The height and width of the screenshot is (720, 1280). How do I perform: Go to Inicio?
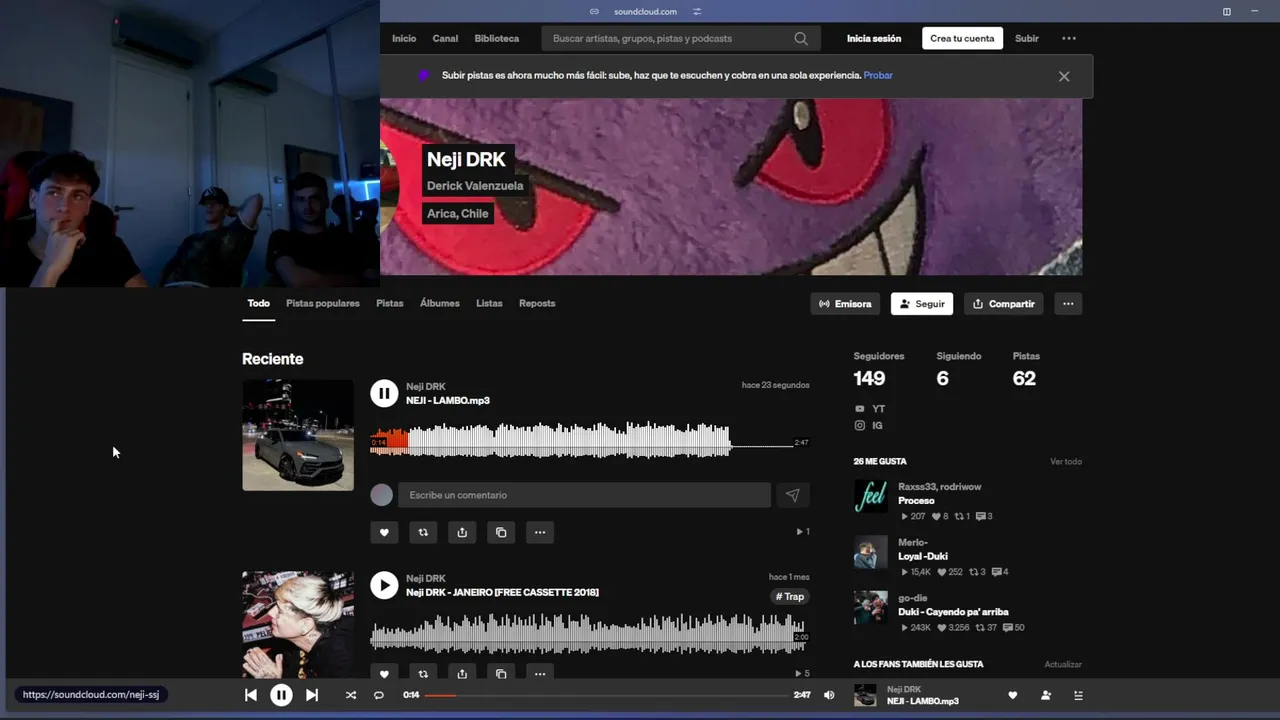tap(404, 38)
